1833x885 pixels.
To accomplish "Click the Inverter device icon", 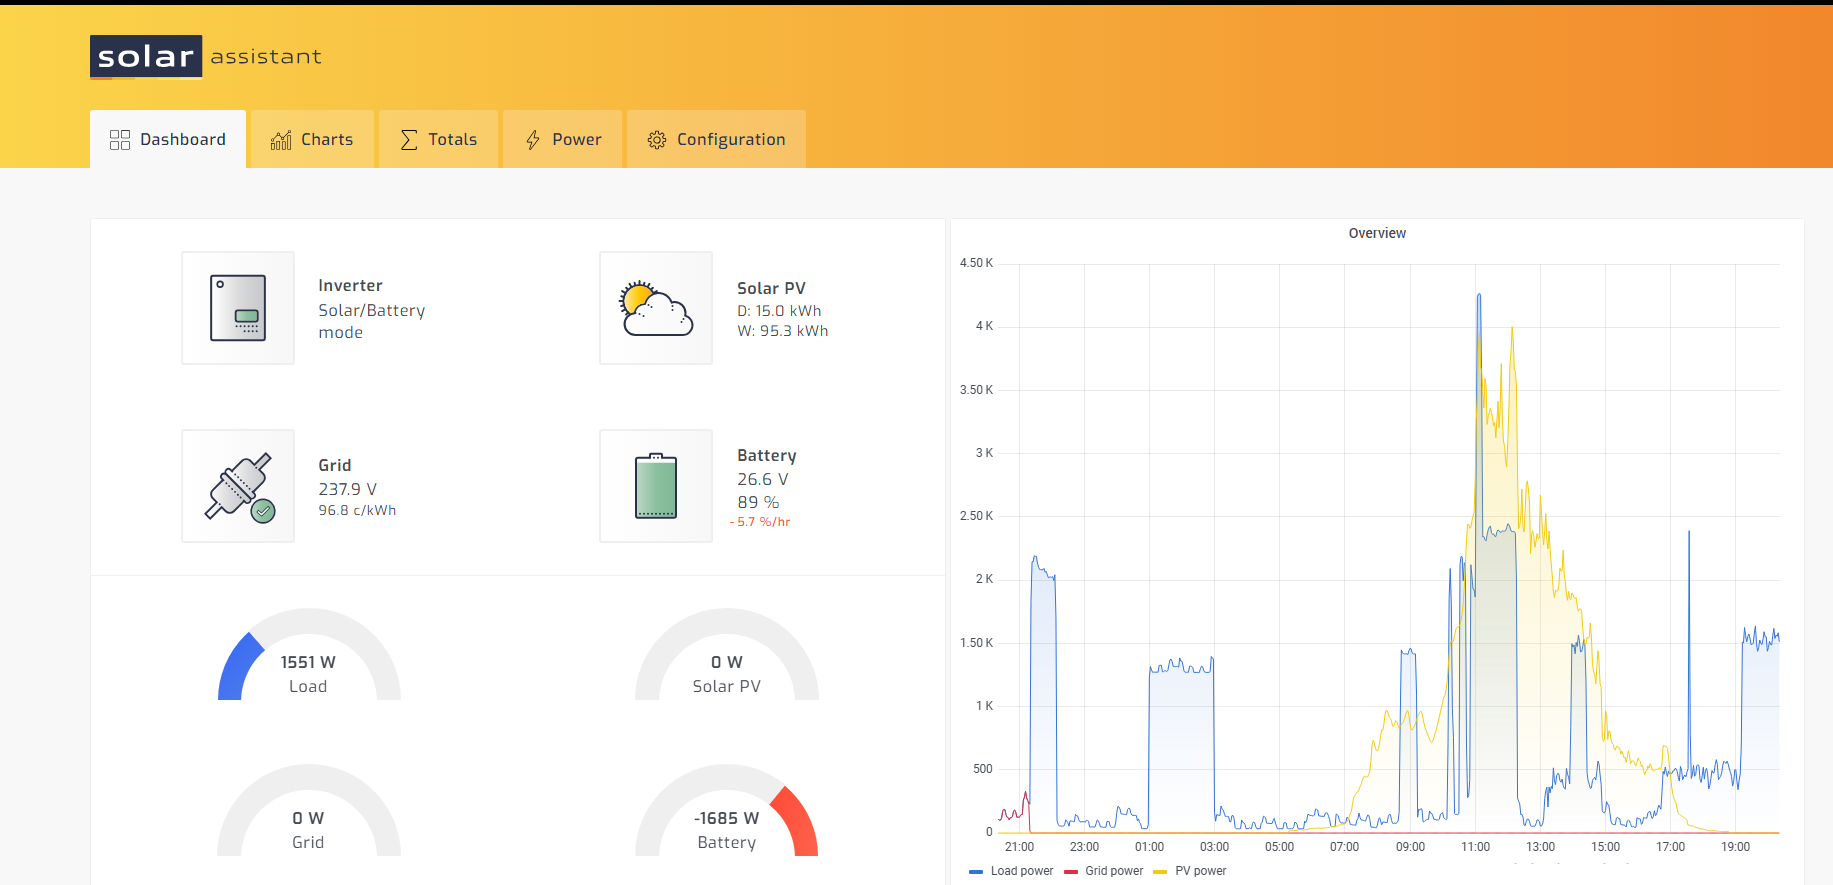I will click(238, 308).
